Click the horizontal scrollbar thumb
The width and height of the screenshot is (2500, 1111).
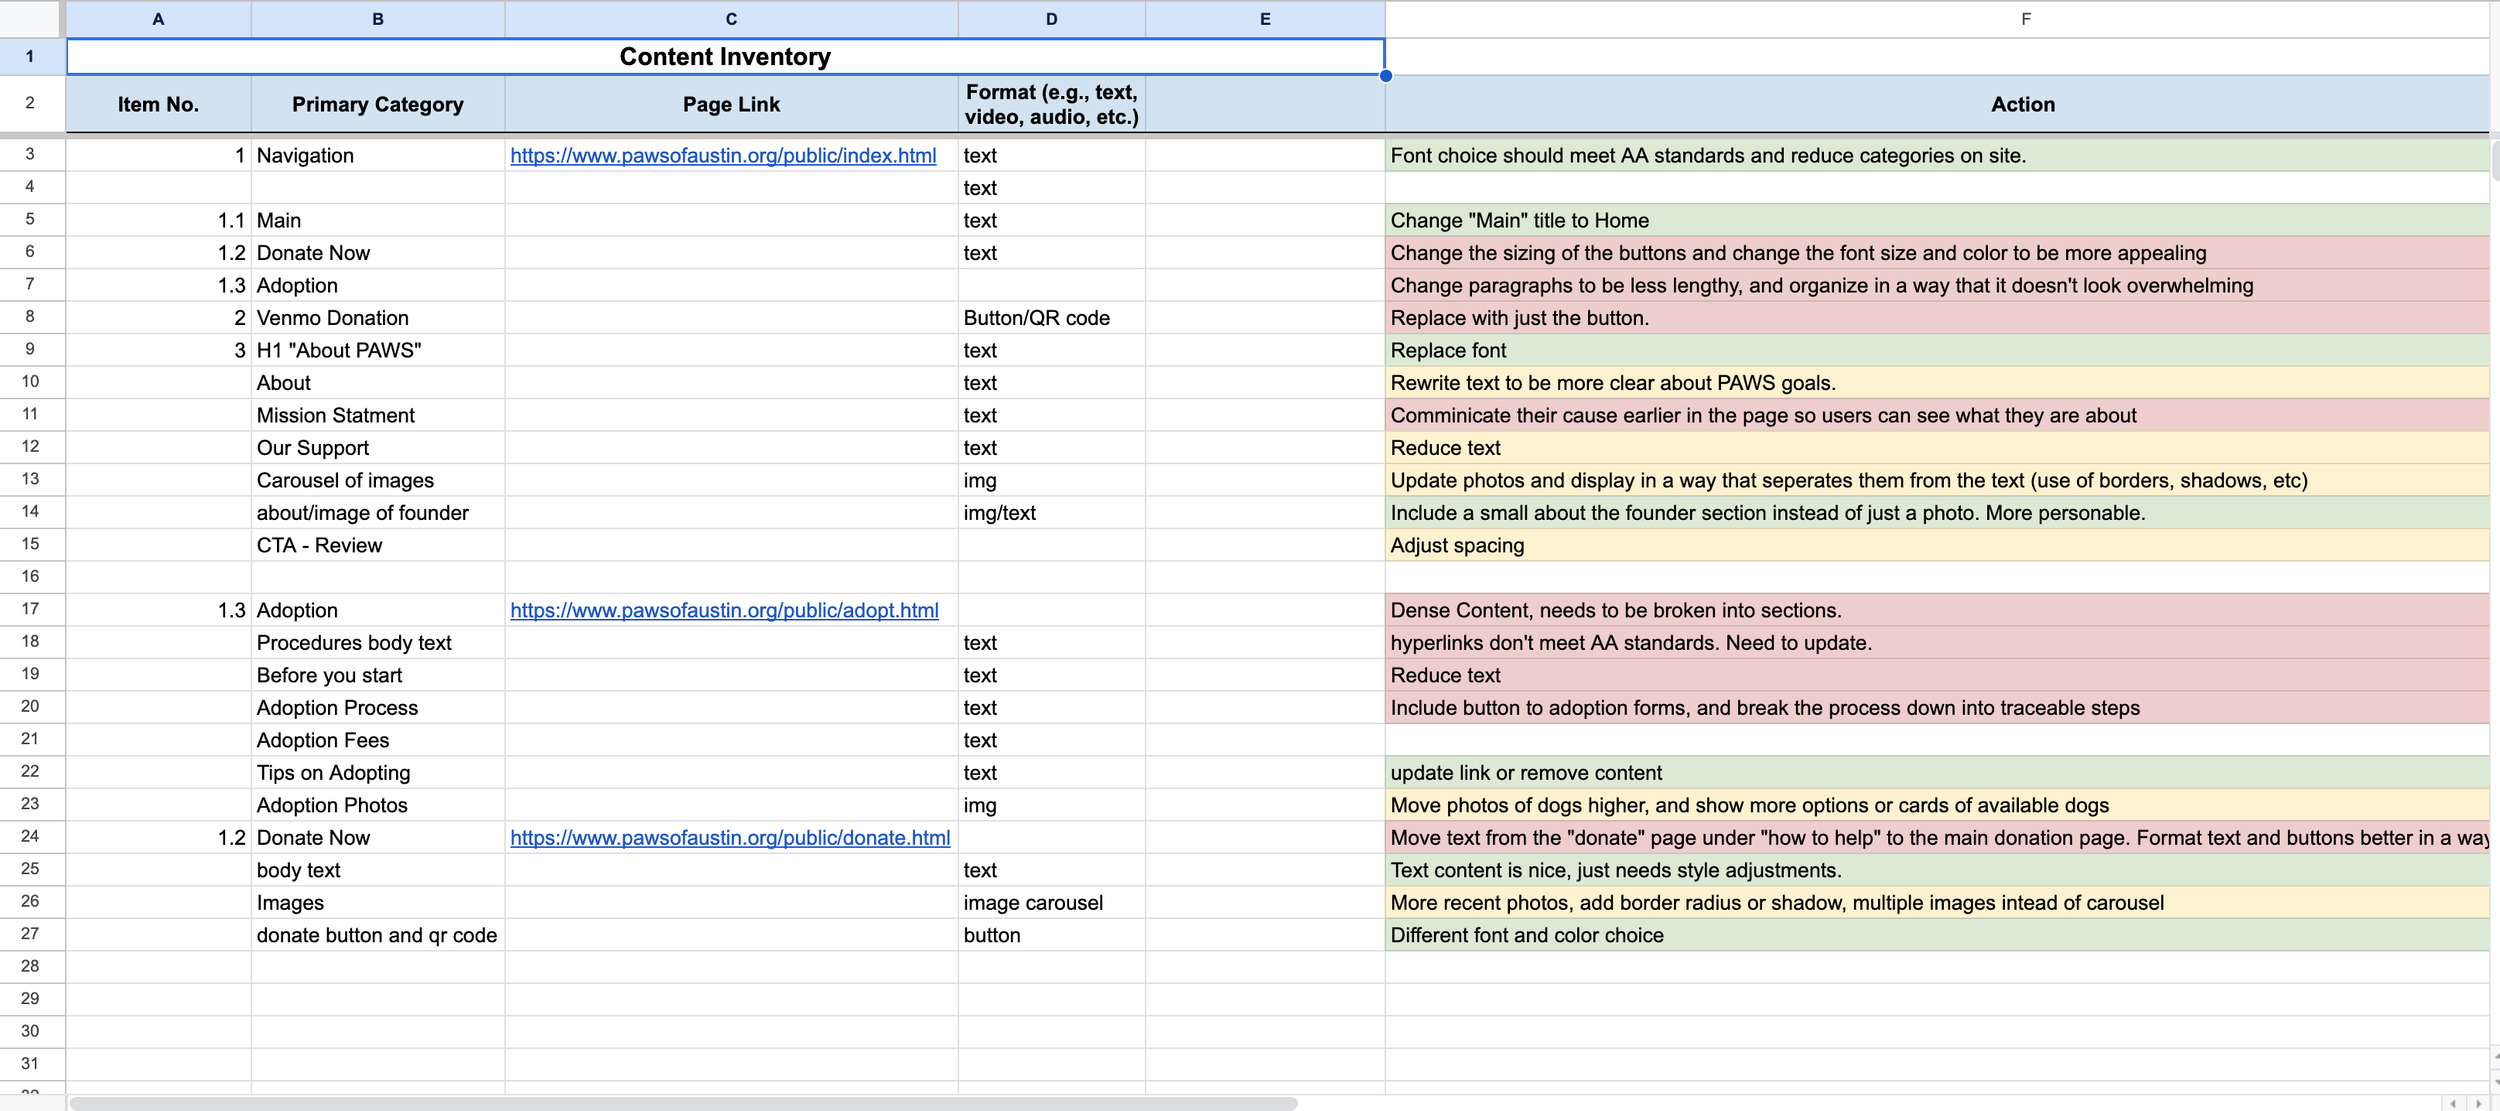682,1104
